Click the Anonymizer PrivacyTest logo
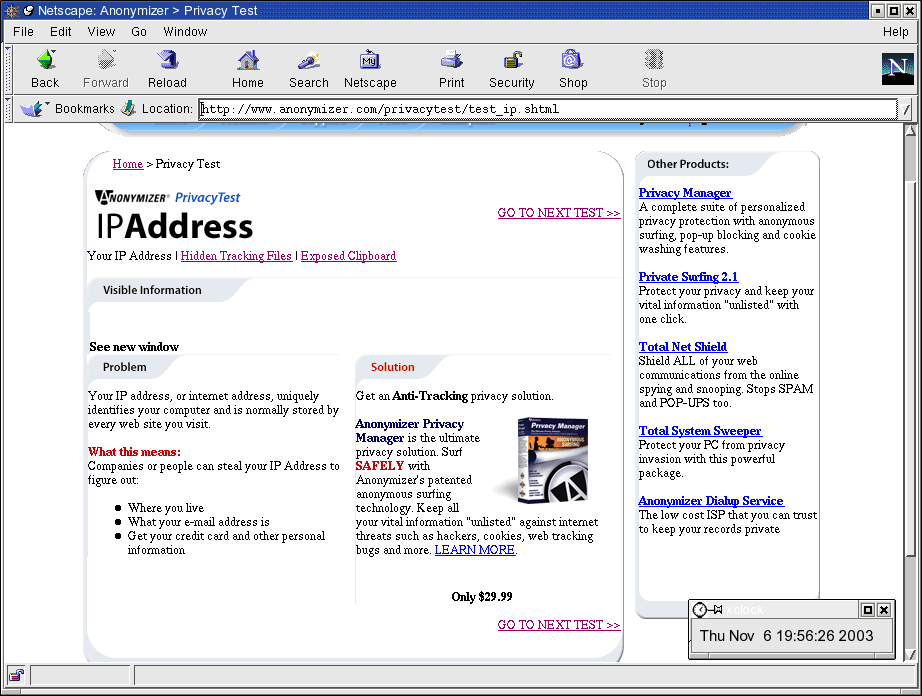922x696 pixels. [168, 198]
